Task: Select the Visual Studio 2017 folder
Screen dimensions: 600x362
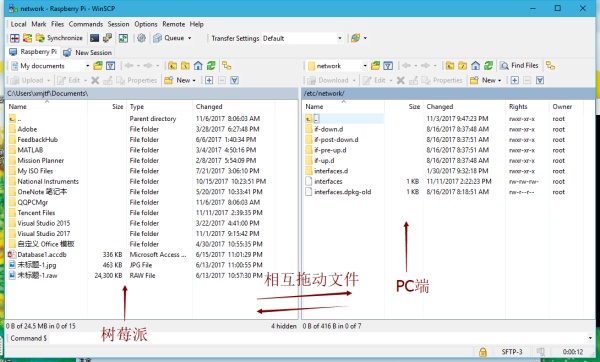Action: coord(44,233)
